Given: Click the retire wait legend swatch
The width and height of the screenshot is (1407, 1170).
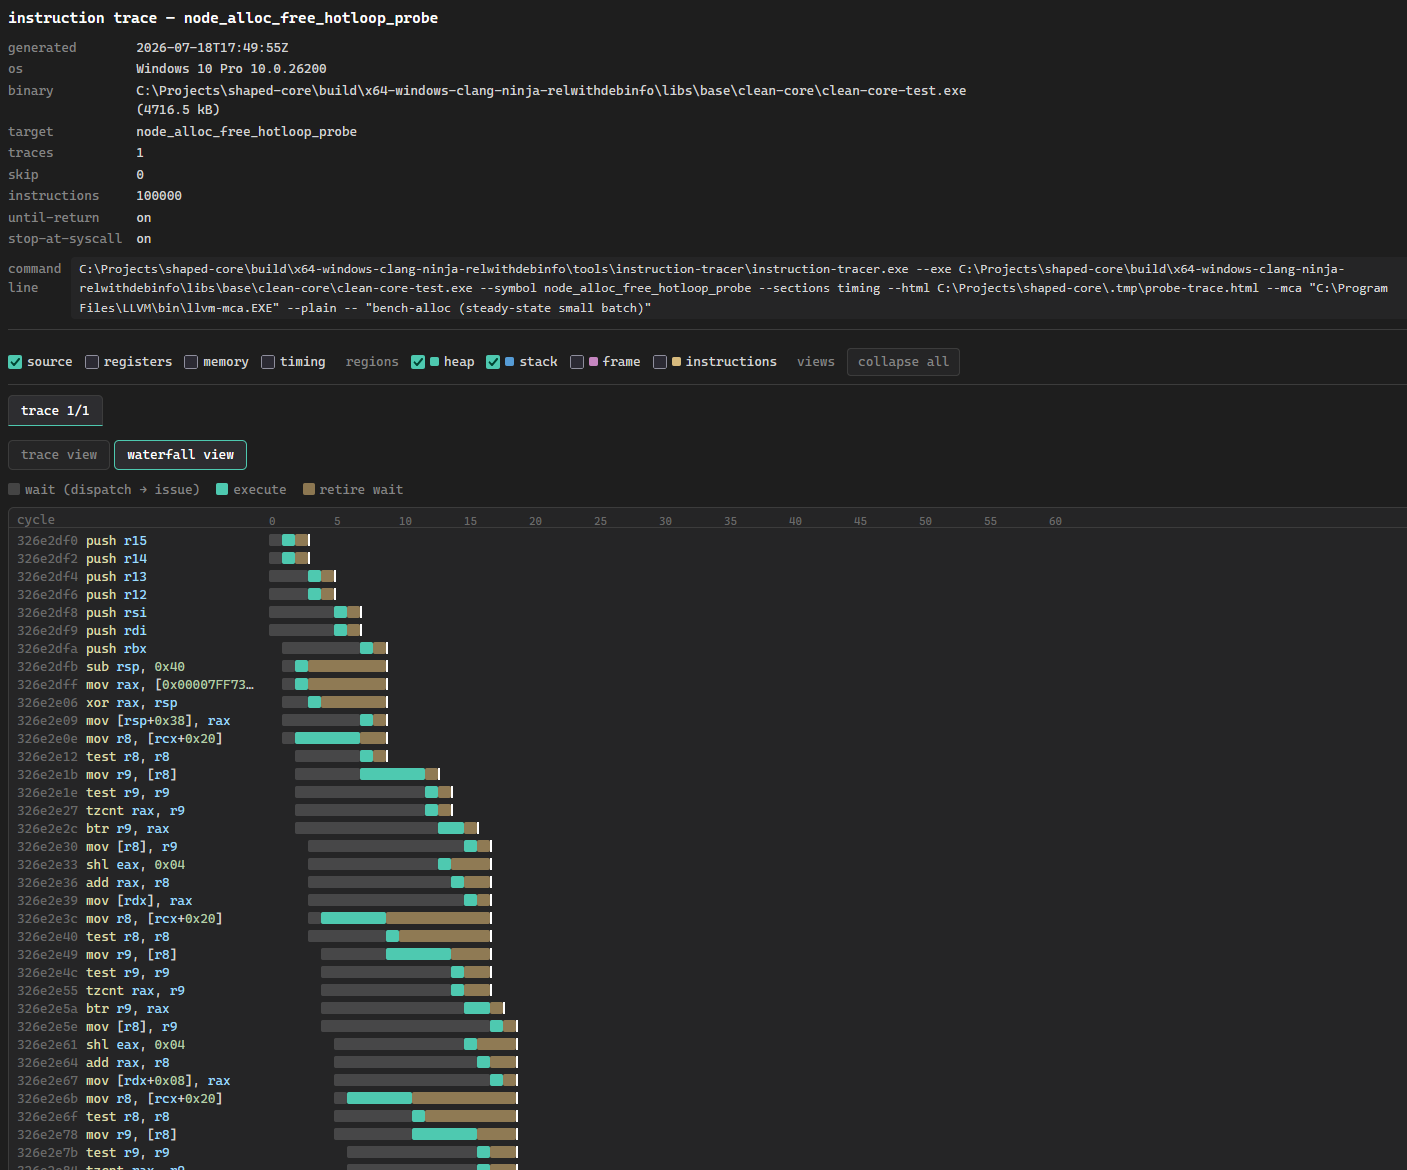Looking at the screenshot, I should click(309, 489).
